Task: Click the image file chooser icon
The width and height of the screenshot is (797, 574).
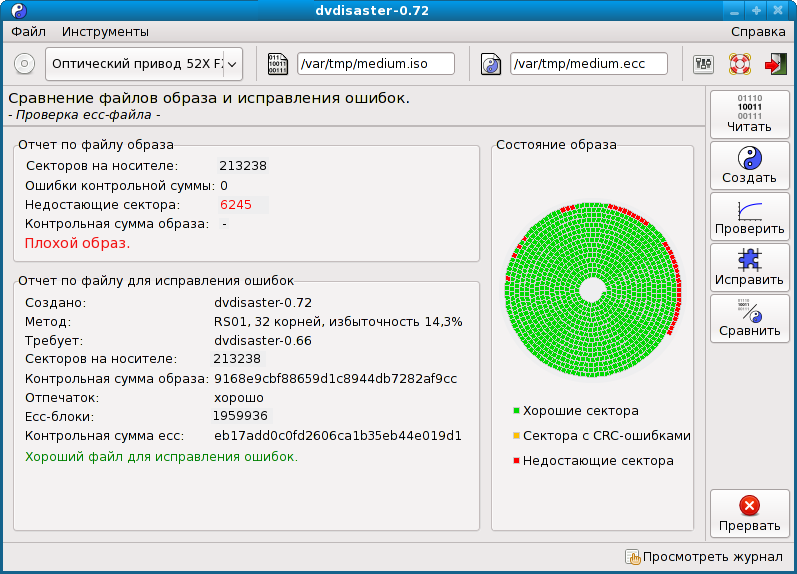Action: [277, 64]
